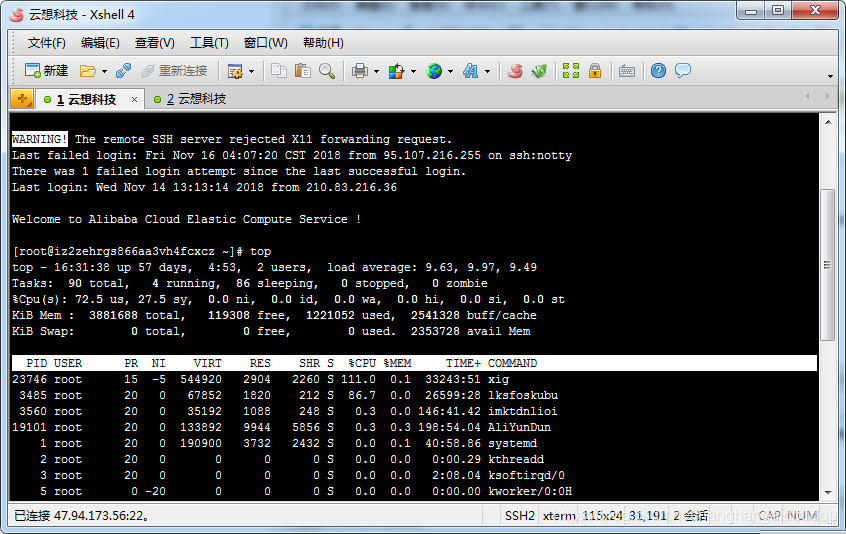The width and height of the screenshot is (846, 534).
Task: Click the load average values text
Action: point(481,268)
